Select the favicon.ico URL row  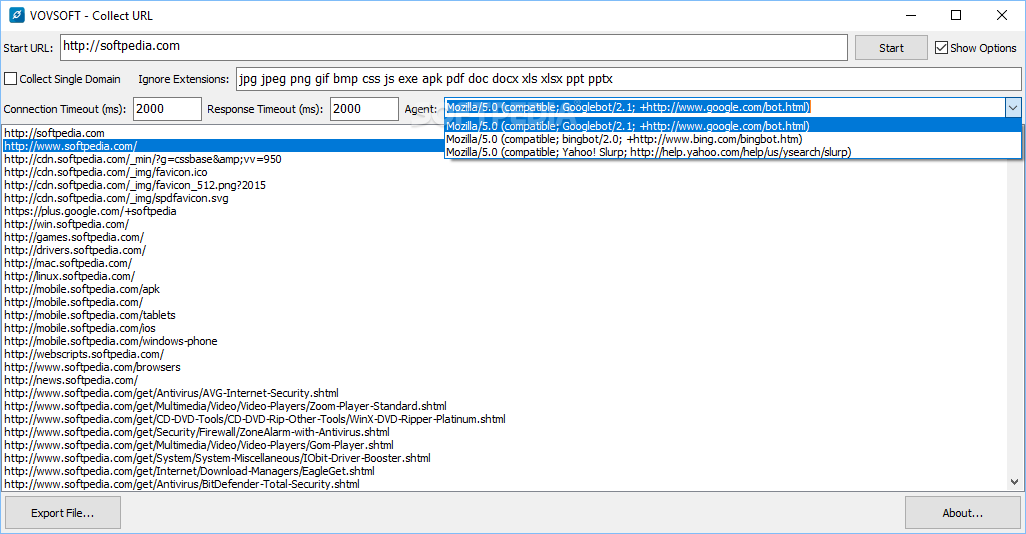[504, 172]
